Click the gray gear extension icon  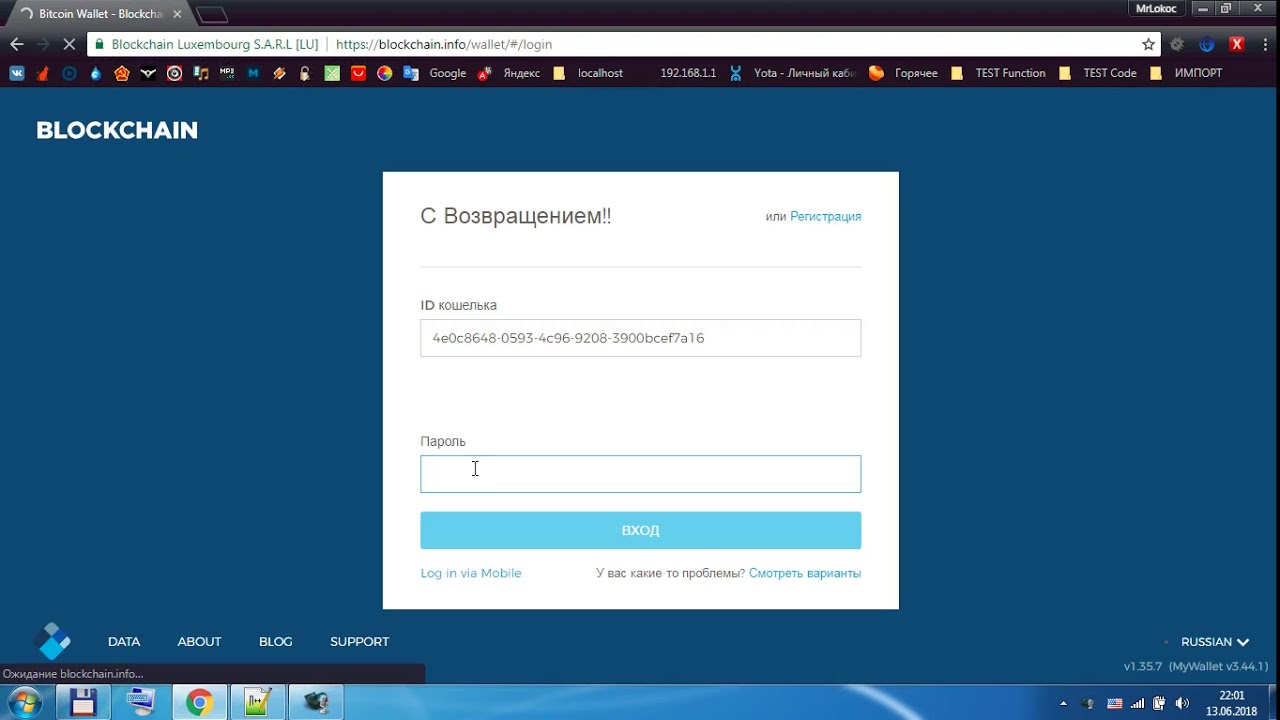1177,44
